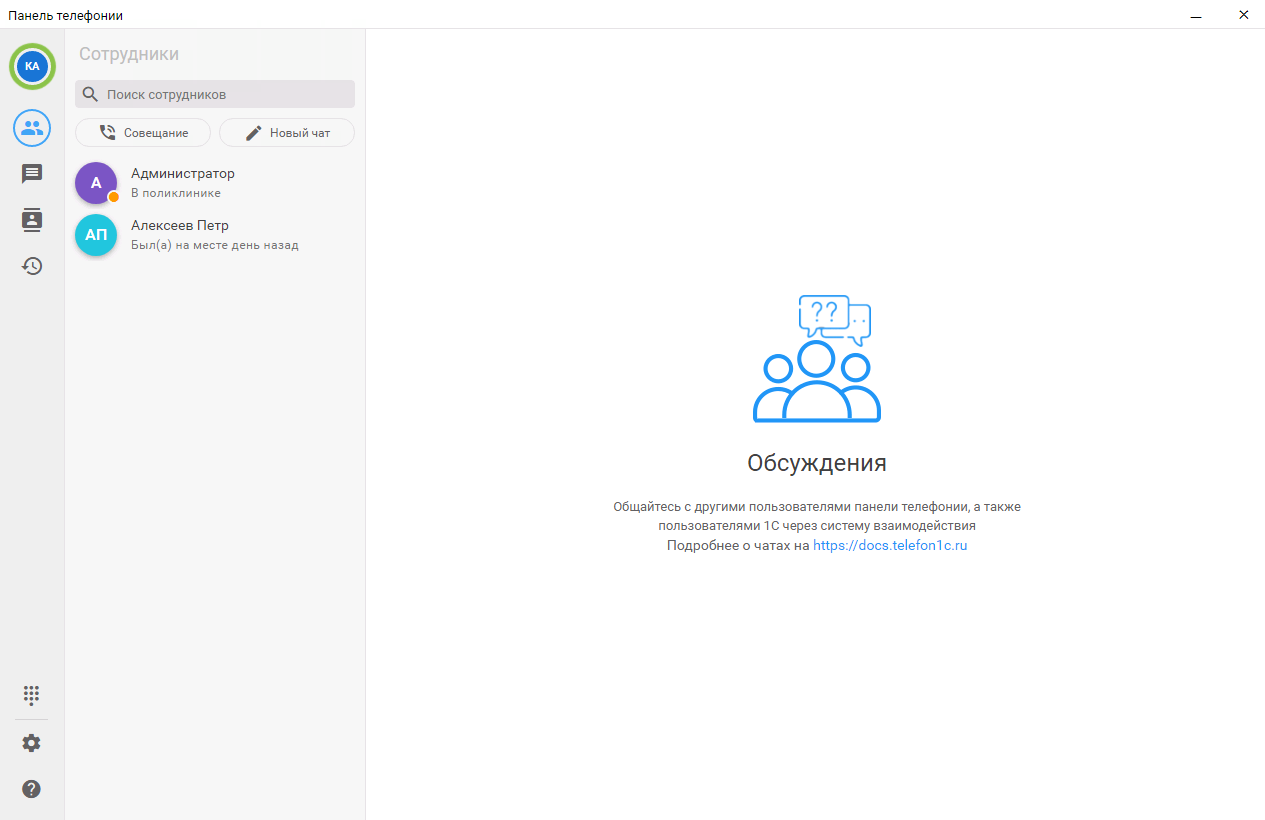This screenshot has height=820, width=1265.
Task: Minimize the Панель телефонии window
Action: (1196, 15)
